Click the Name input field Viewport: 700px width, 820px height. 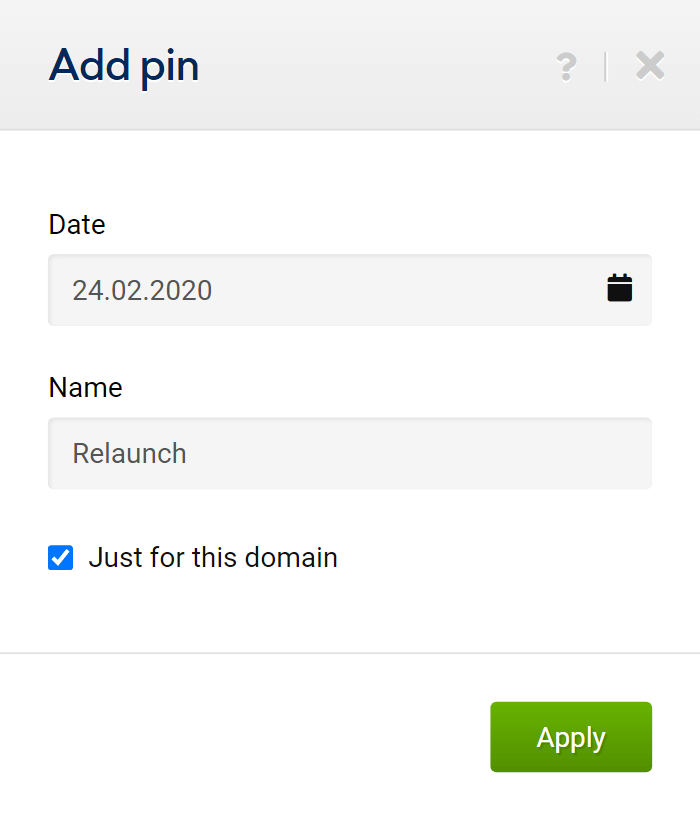click(350, 453)
